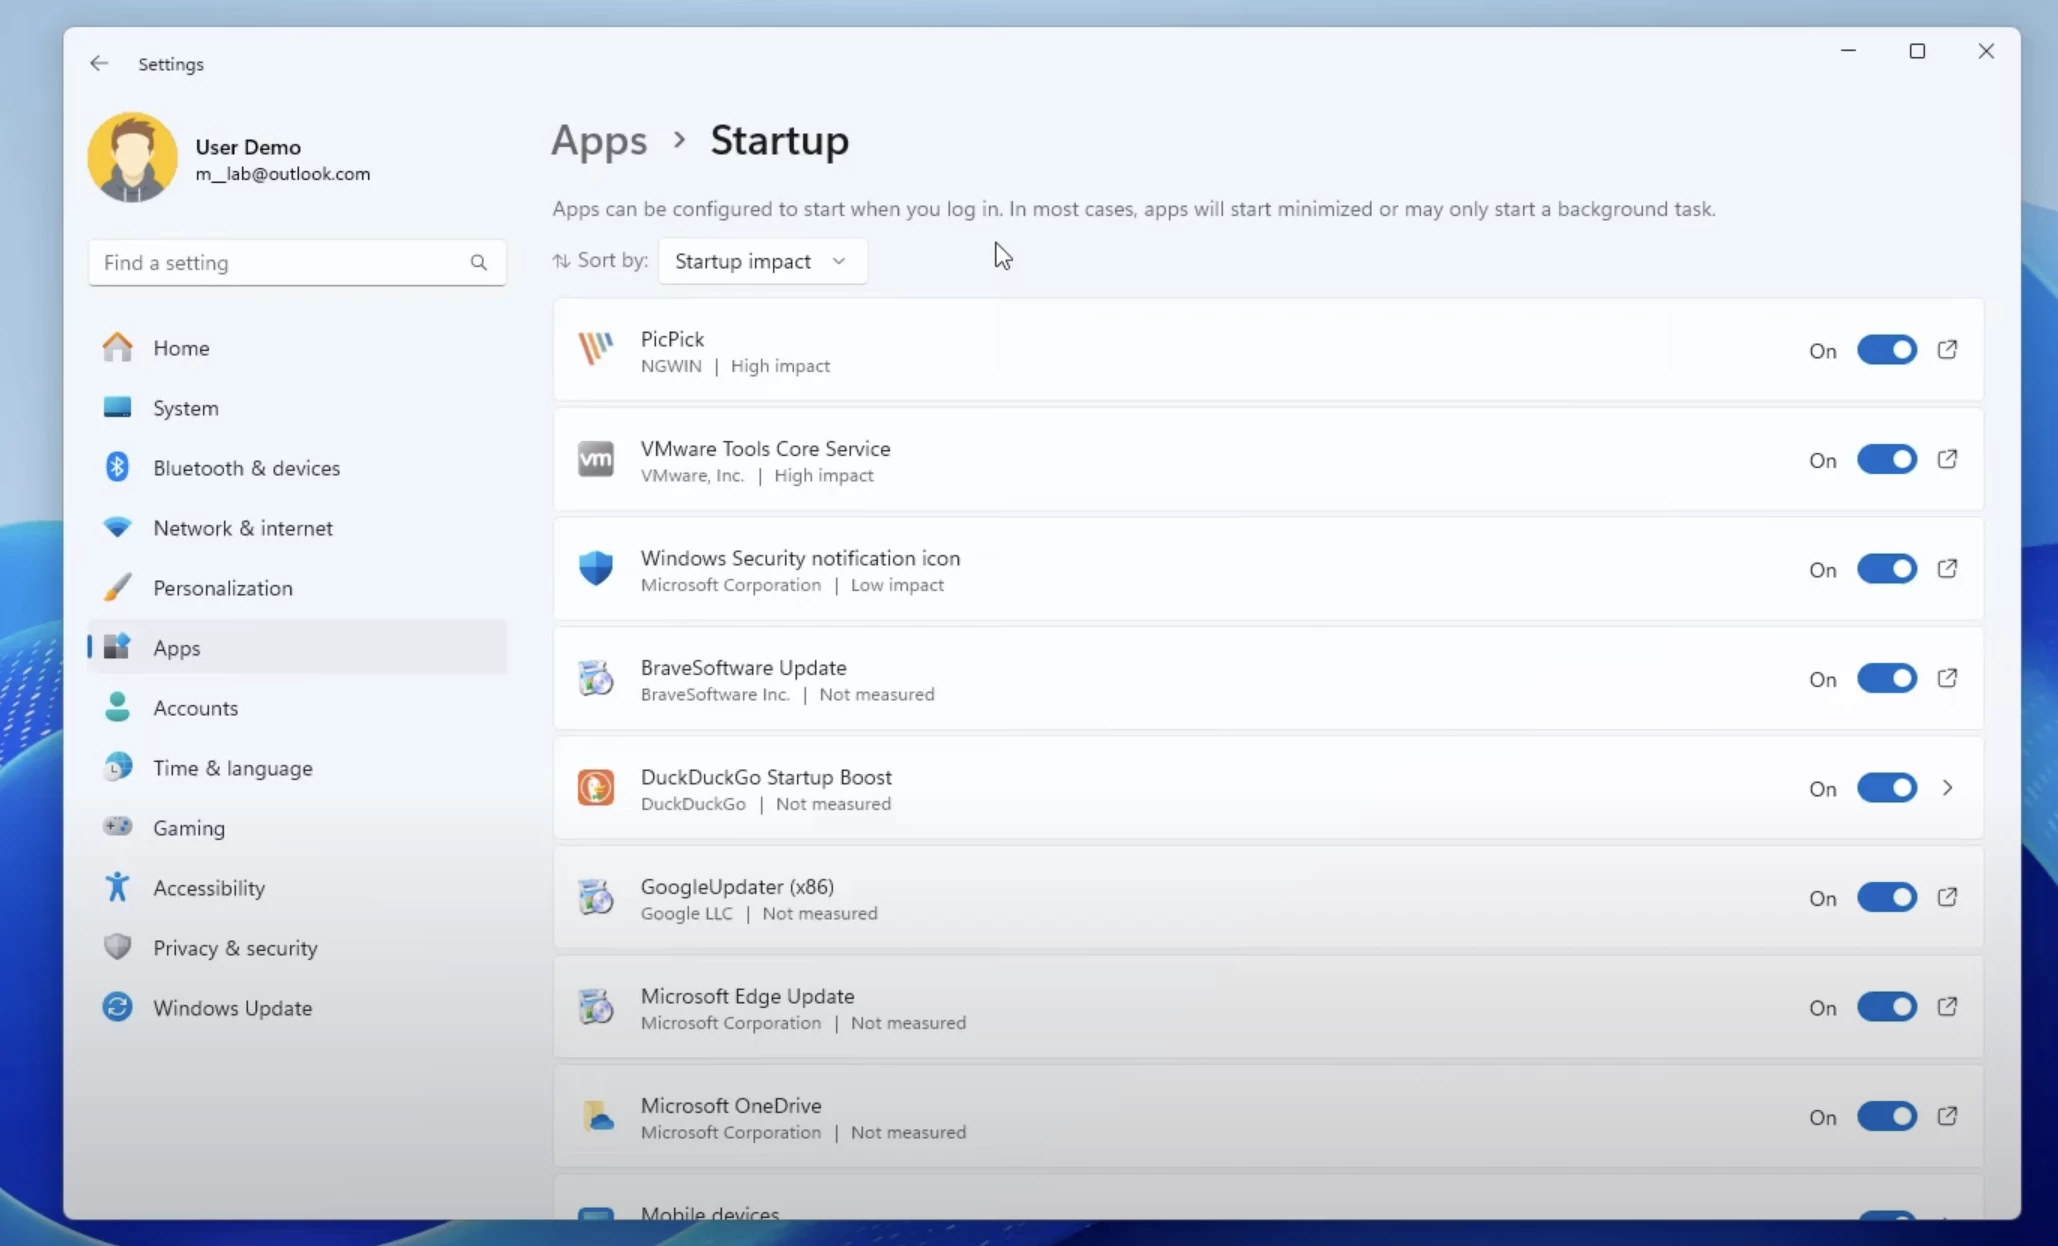This screenshot has width=2058, height=1246.
Task: Open GoogleUpdater file location icon
Action: (x=1947, y=897)
